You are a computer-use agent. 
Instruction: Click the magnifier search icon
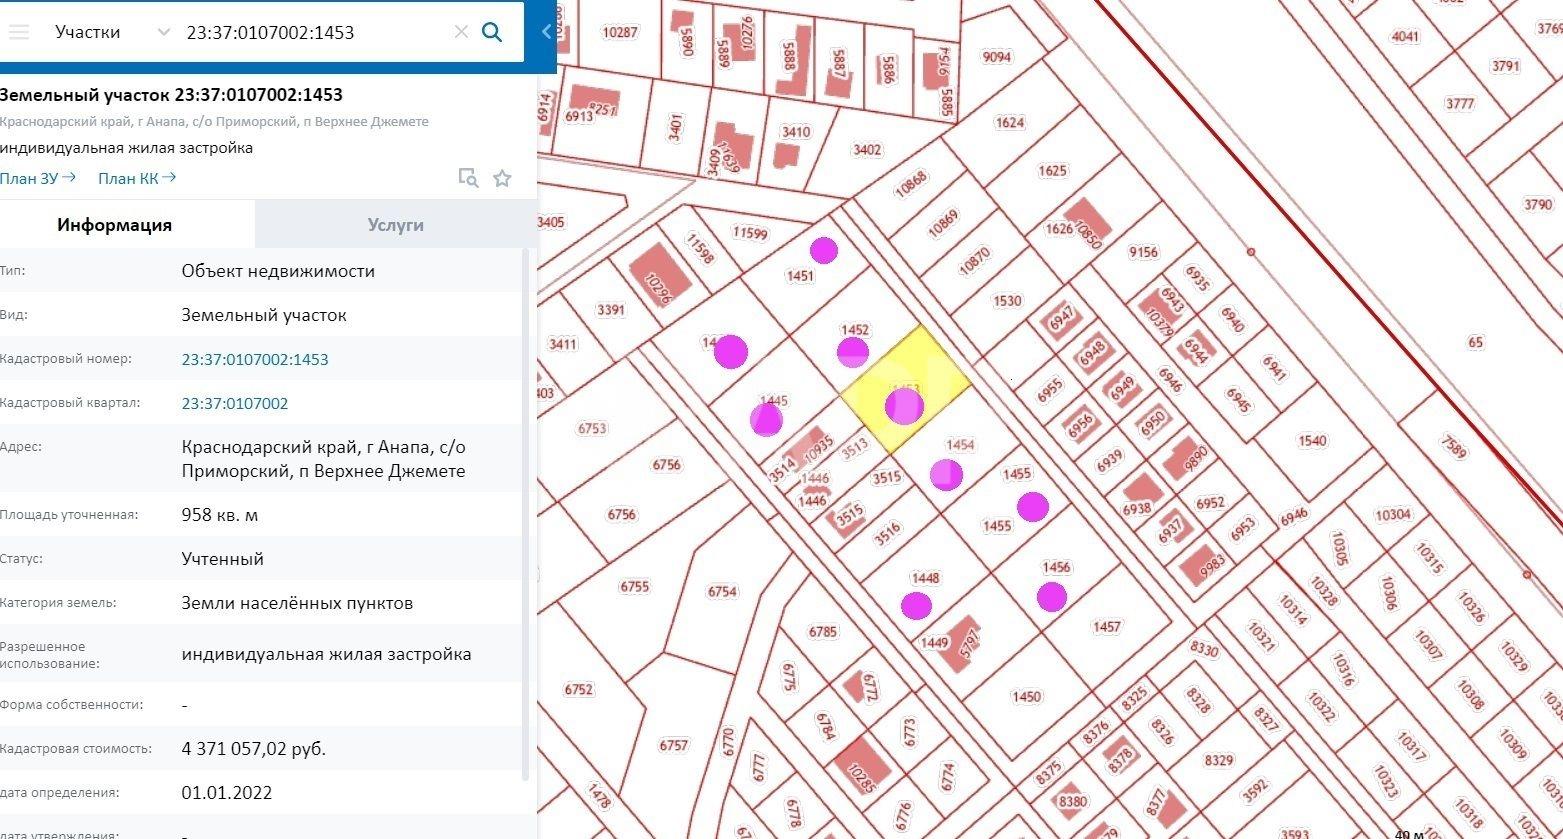492,32
